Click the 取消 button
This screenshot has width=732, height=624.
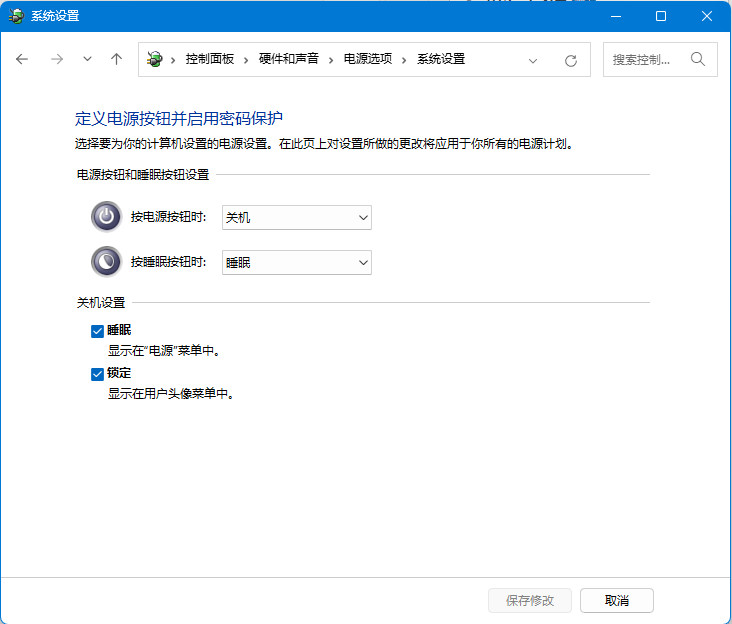coord(617,600)
